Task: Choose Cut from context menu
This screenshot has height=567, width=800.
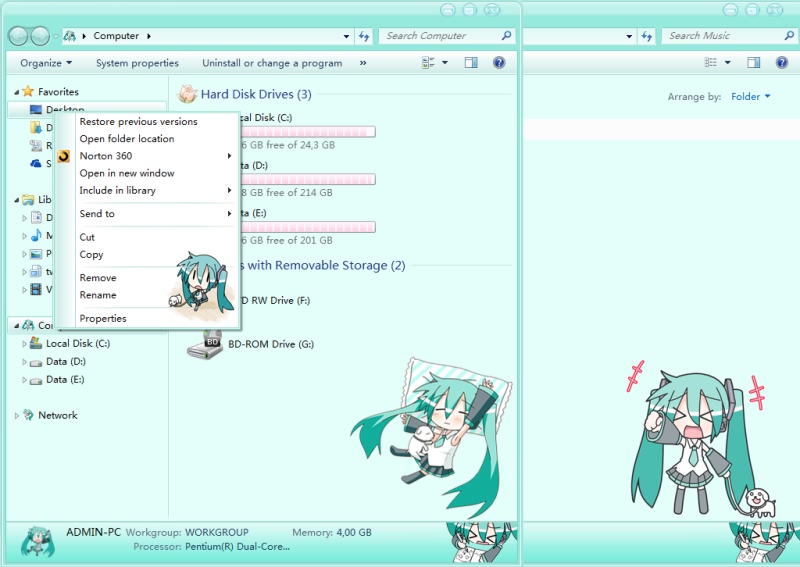Action: [x=147, y=237]
